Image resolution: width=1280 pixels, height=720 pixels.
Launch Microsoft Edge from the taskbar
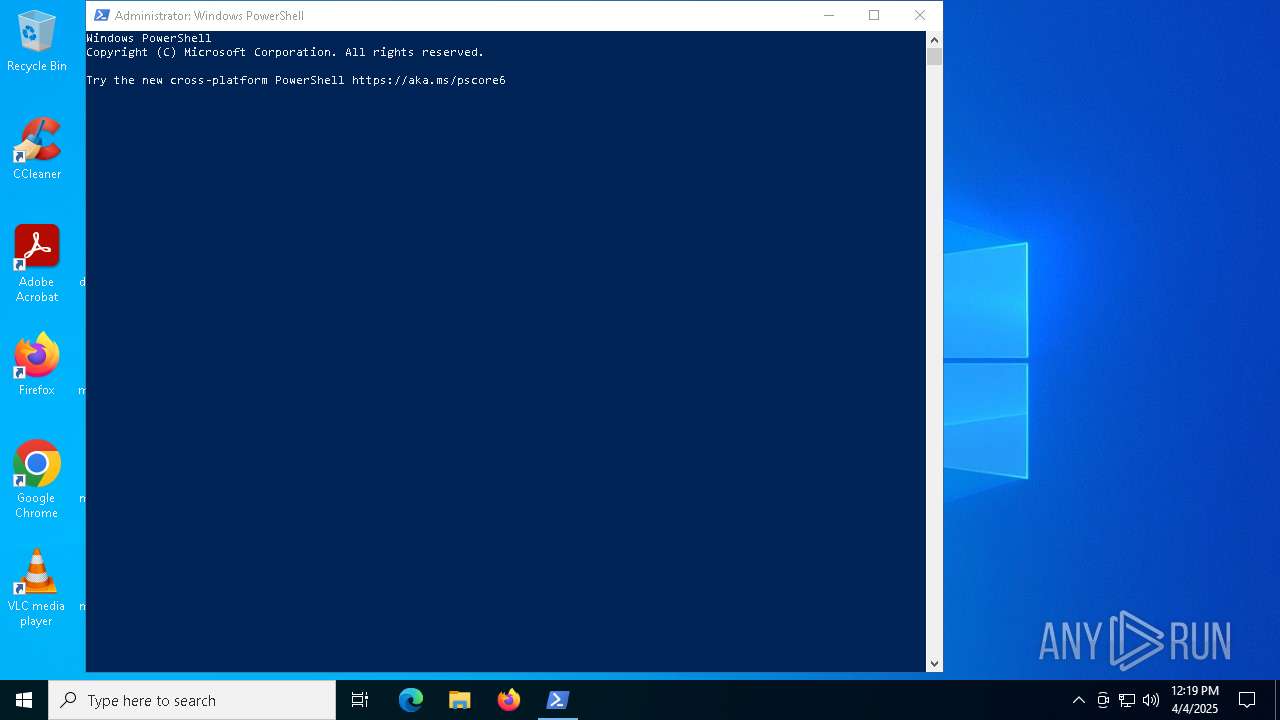(x=411, y=700)
